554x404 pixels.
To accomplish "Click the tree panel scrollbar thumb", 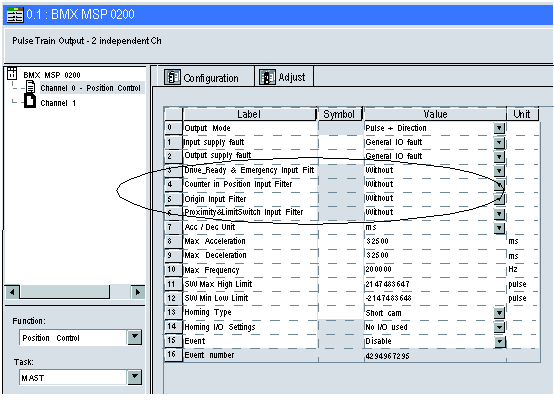I will [x=65, y=292].
